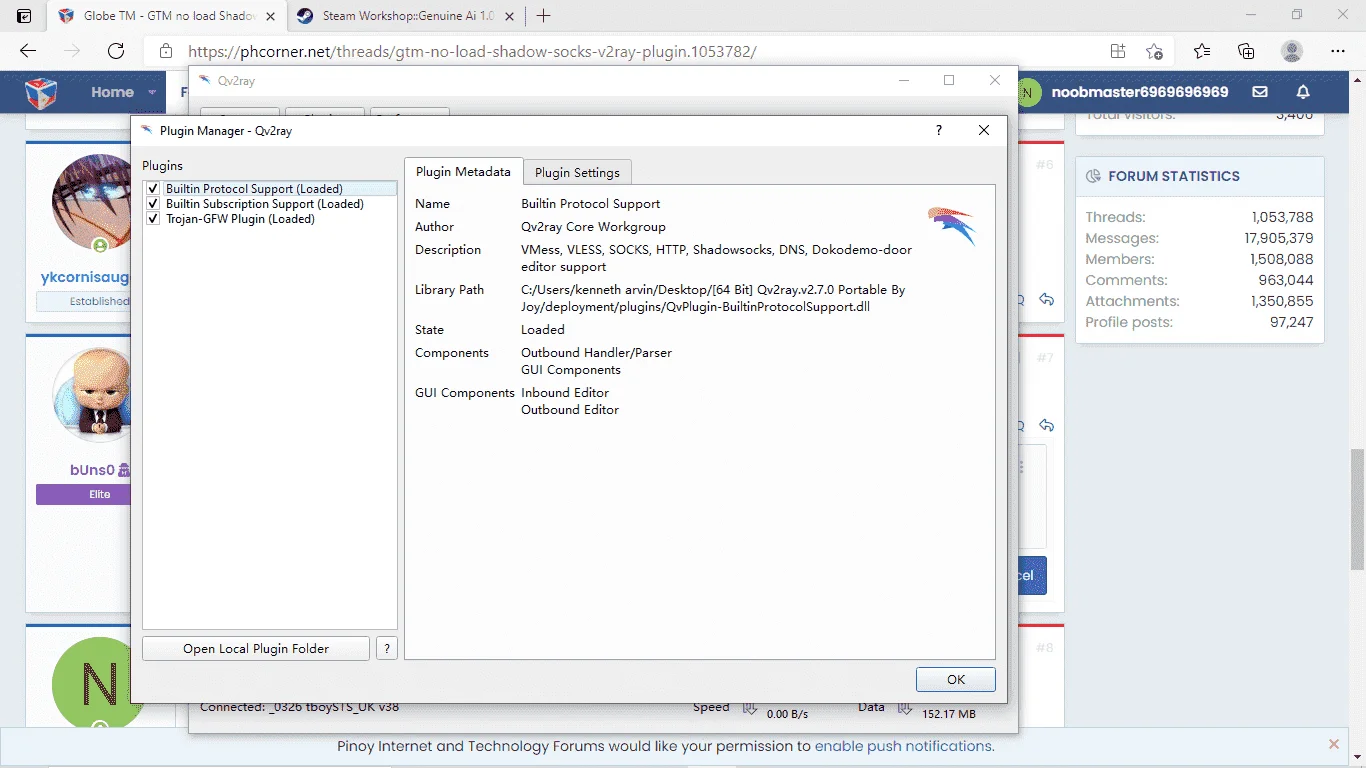Click the app available icon in address bar
1366x768 pixels.
click(1118, 51)
